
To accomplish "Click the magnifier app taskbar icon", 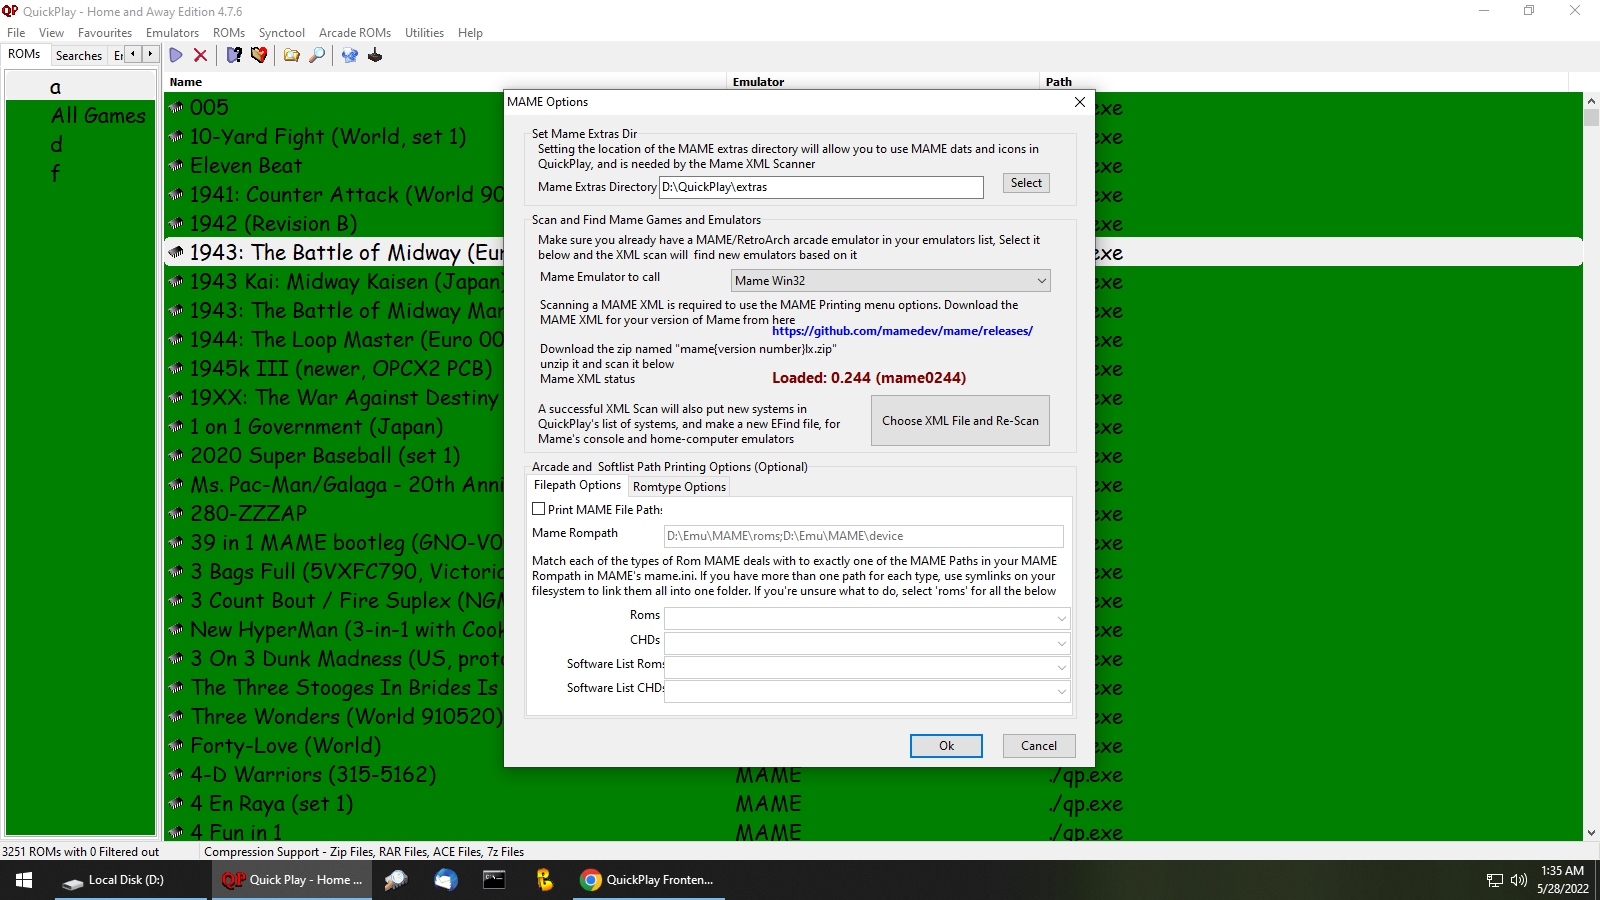I will point(396,880).
